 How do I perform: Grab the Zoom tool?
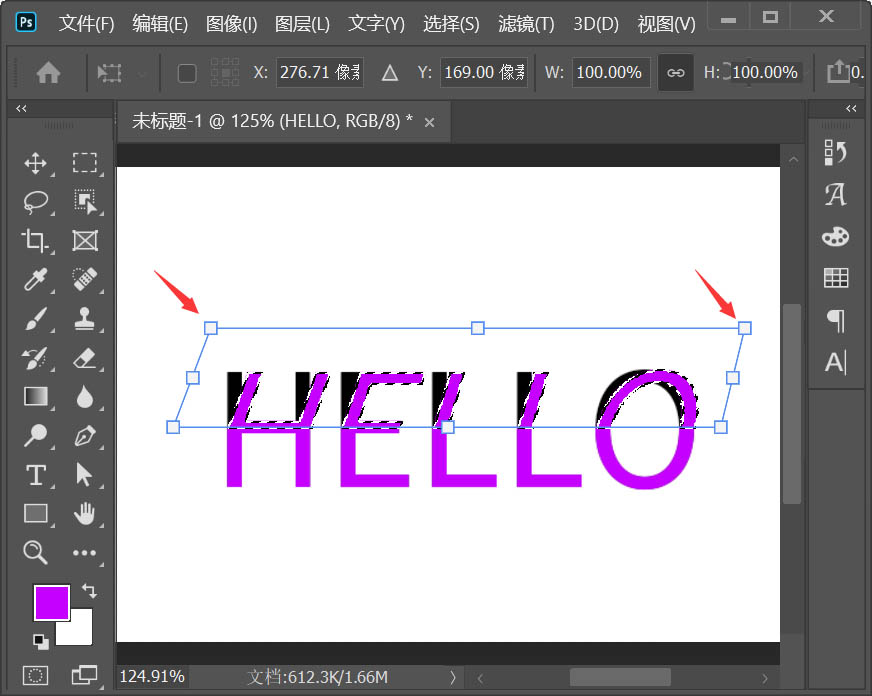point(36,553)
